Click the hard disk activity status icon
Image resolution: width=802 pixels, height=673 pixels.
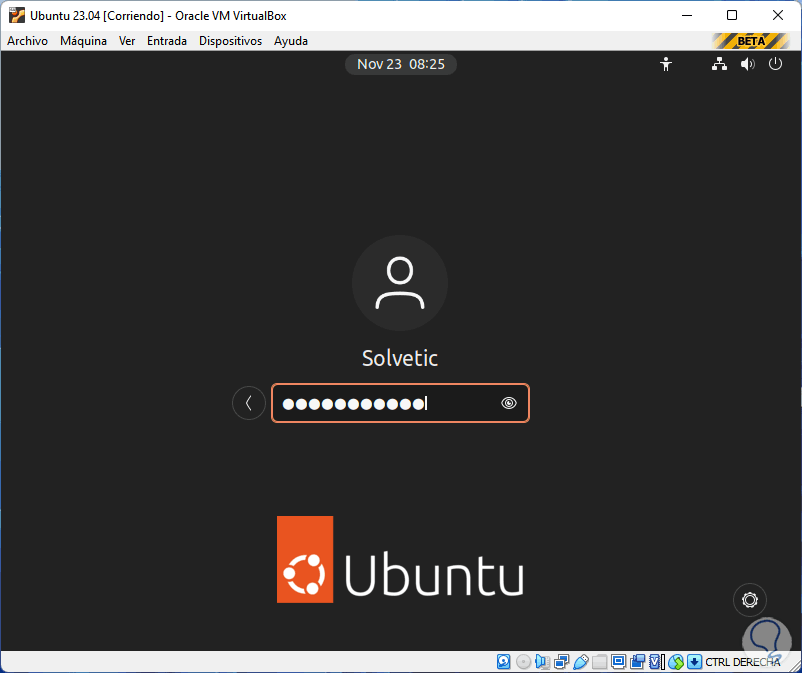[x=504, y=662]
